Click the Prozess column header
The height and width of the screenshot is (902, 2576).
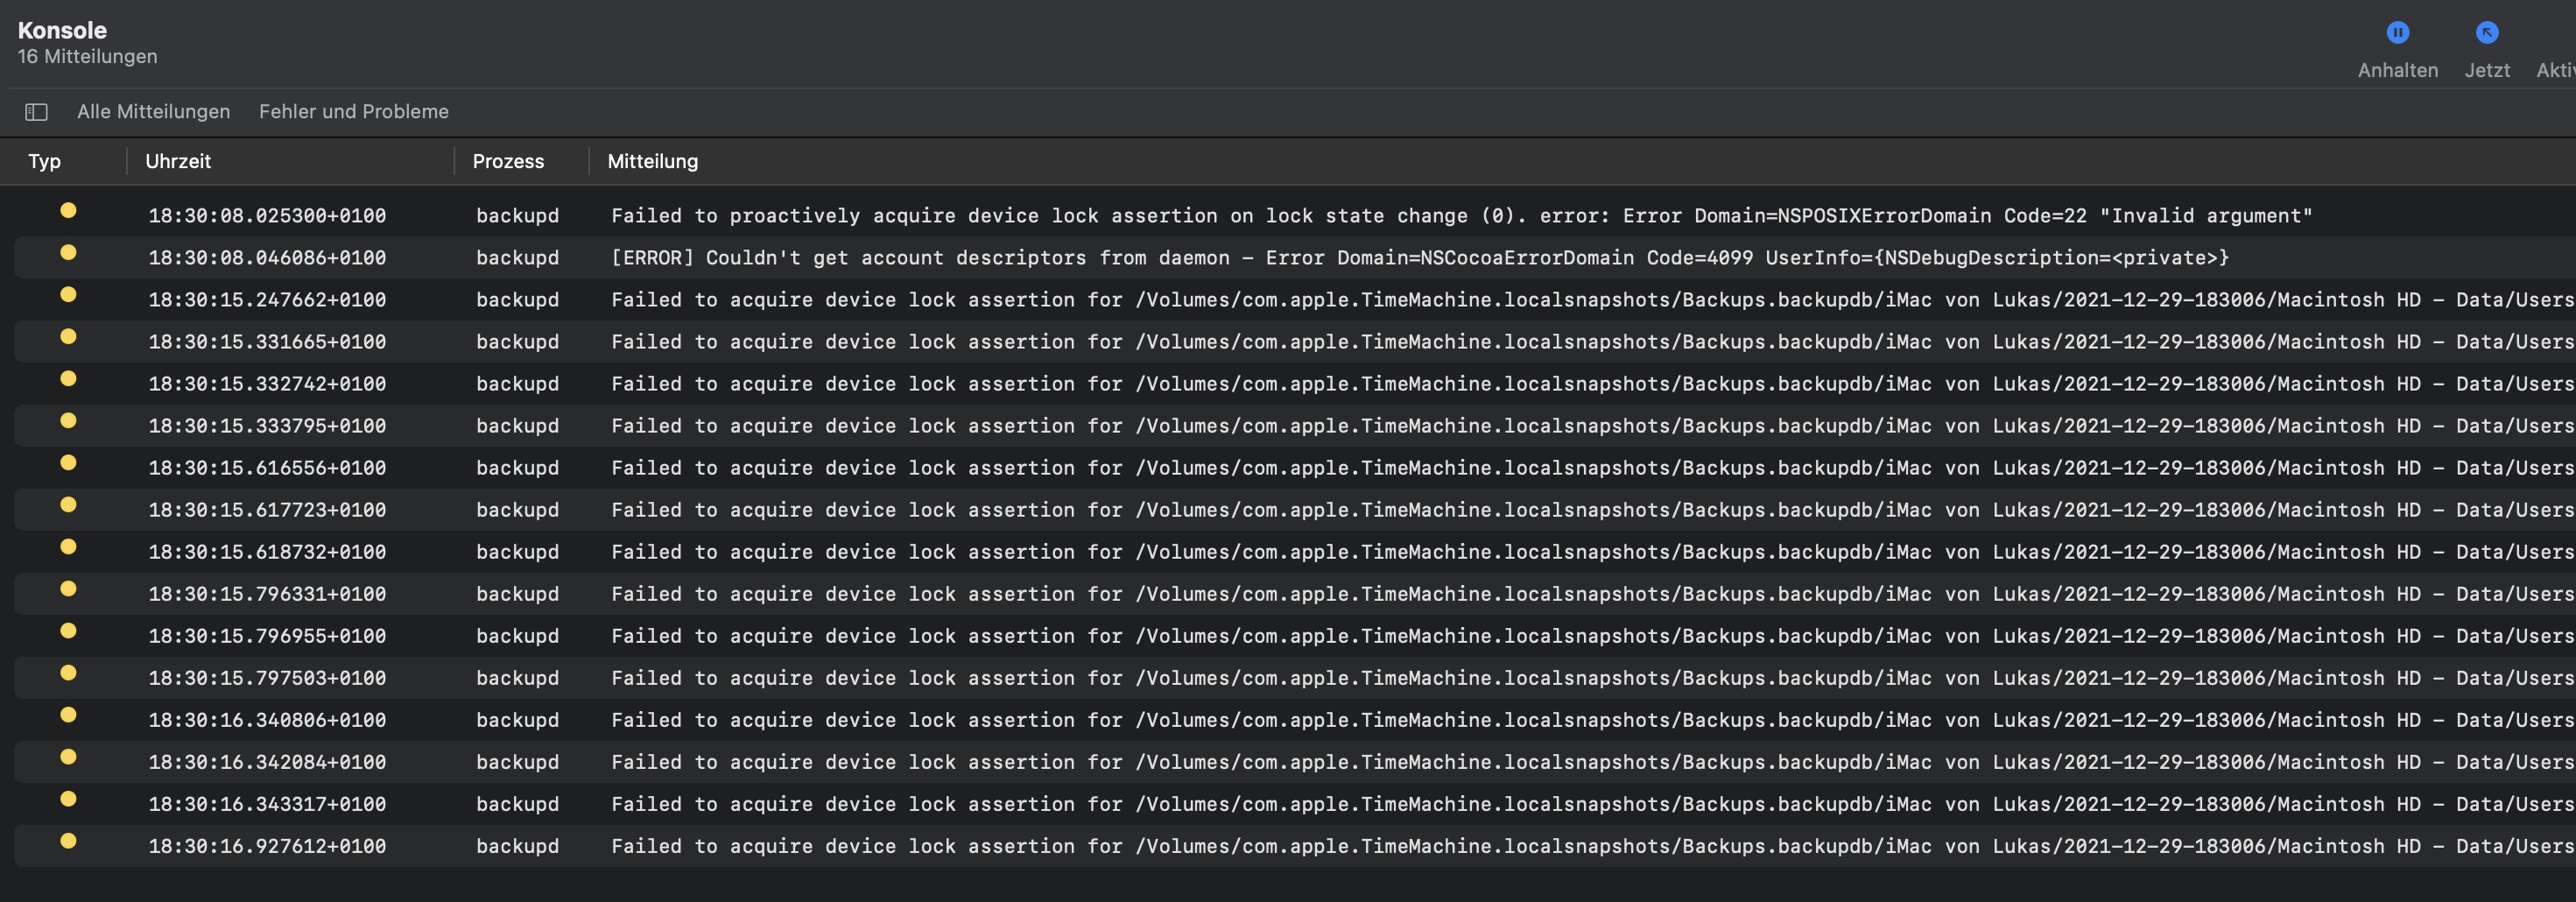(508, 161)
